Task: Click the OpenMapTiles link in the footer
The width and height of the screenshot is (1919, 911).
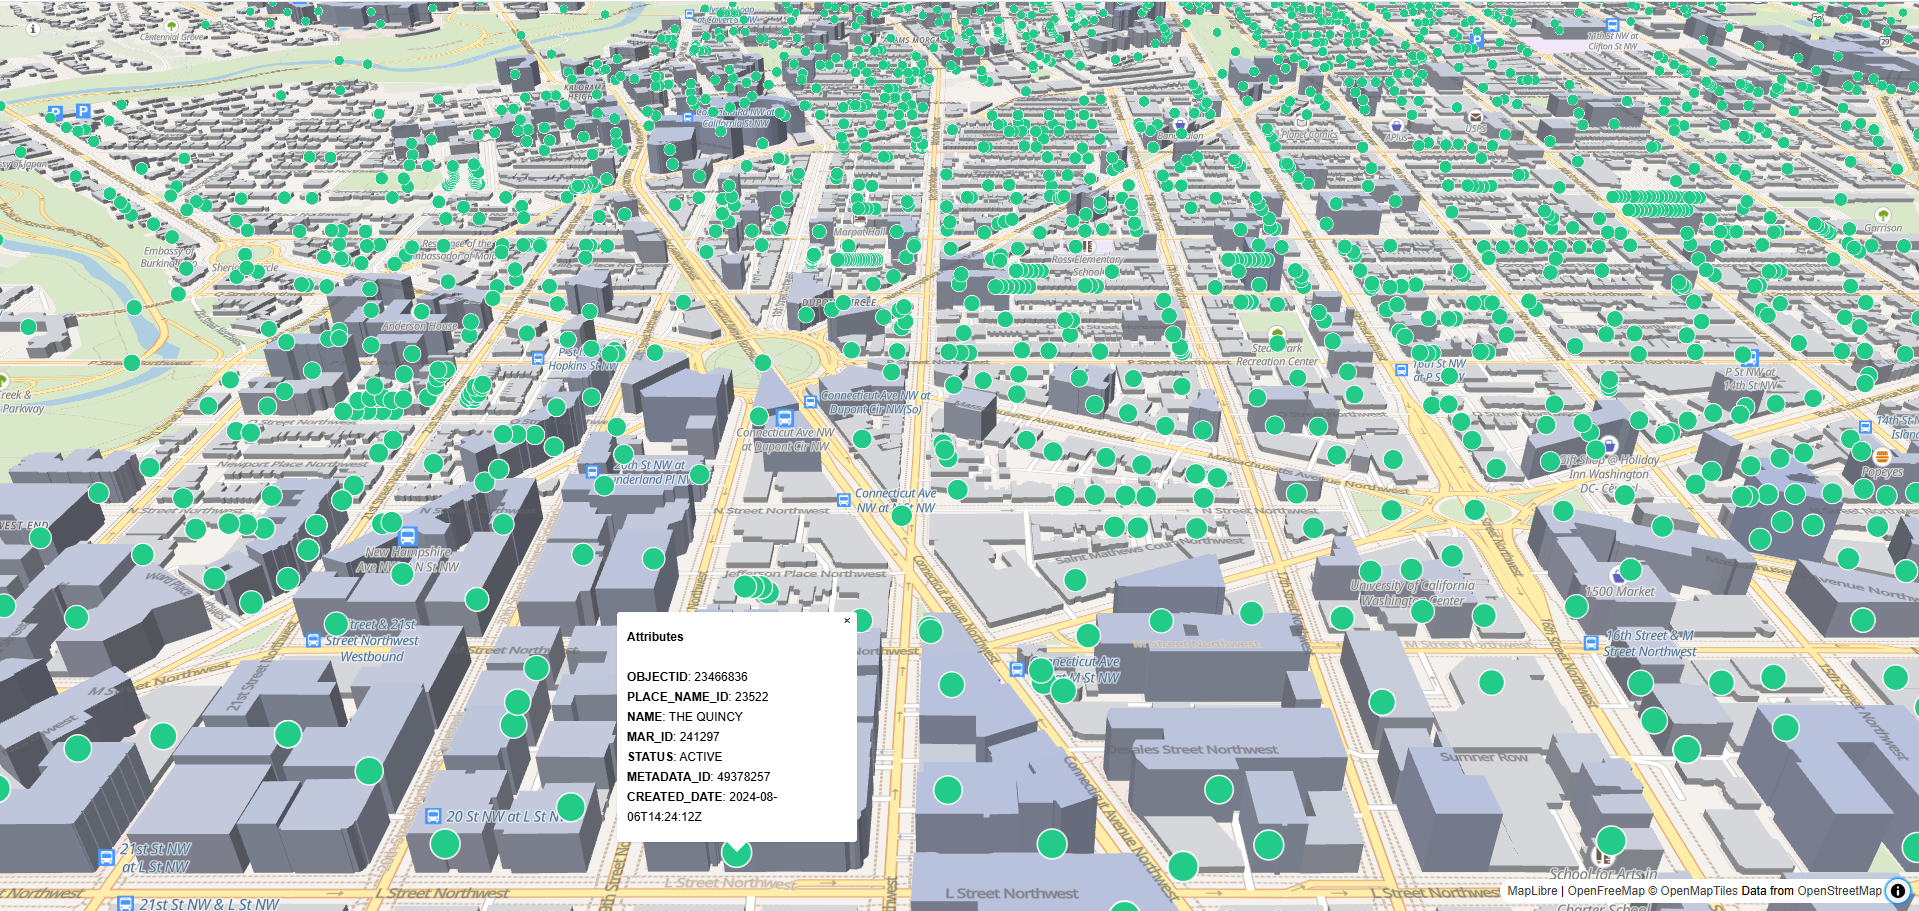Action: point(1699,890)
